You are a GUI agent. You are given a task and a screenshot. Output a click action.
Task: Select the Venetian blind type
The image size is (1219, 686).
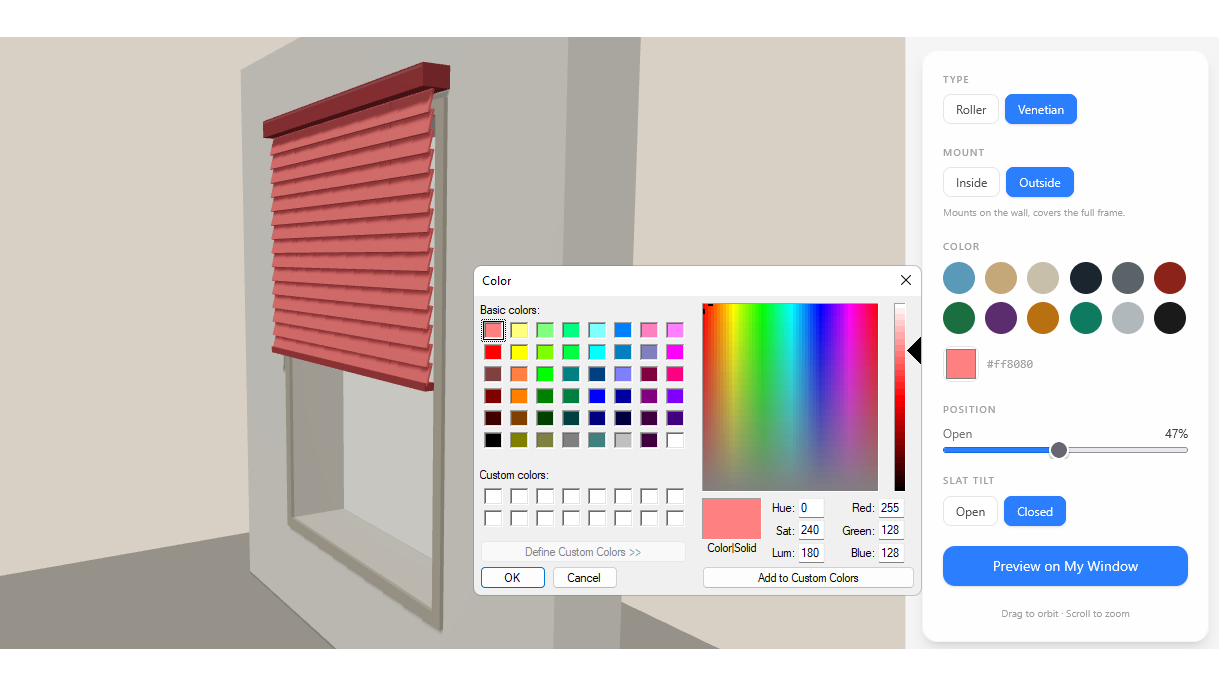click(1040, 110)
